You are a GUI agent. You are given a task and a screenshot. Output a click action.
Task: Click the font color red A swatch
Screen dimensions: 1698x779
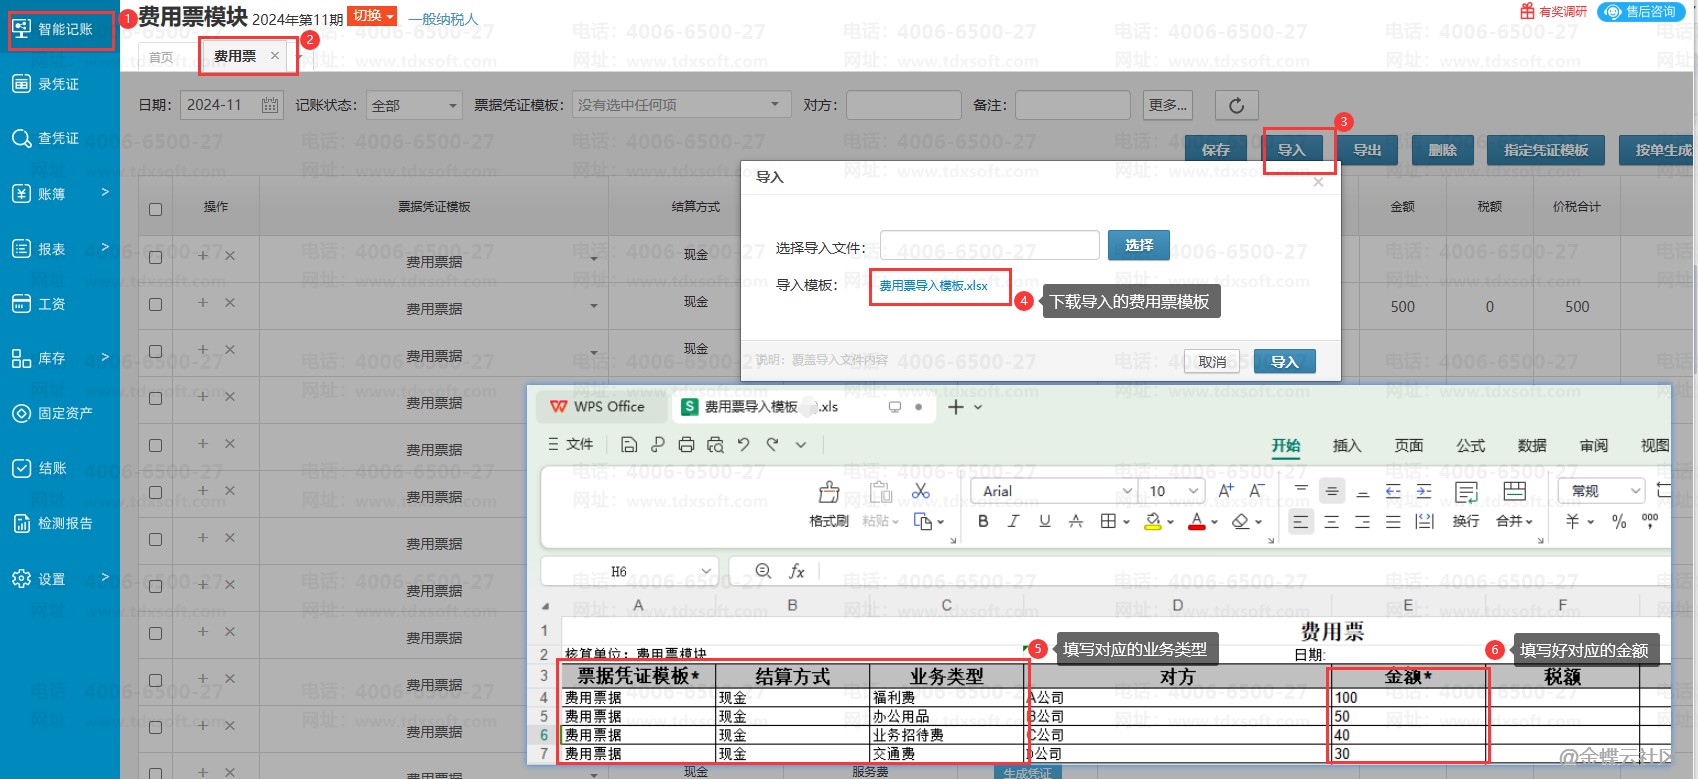click(1196, 521)
